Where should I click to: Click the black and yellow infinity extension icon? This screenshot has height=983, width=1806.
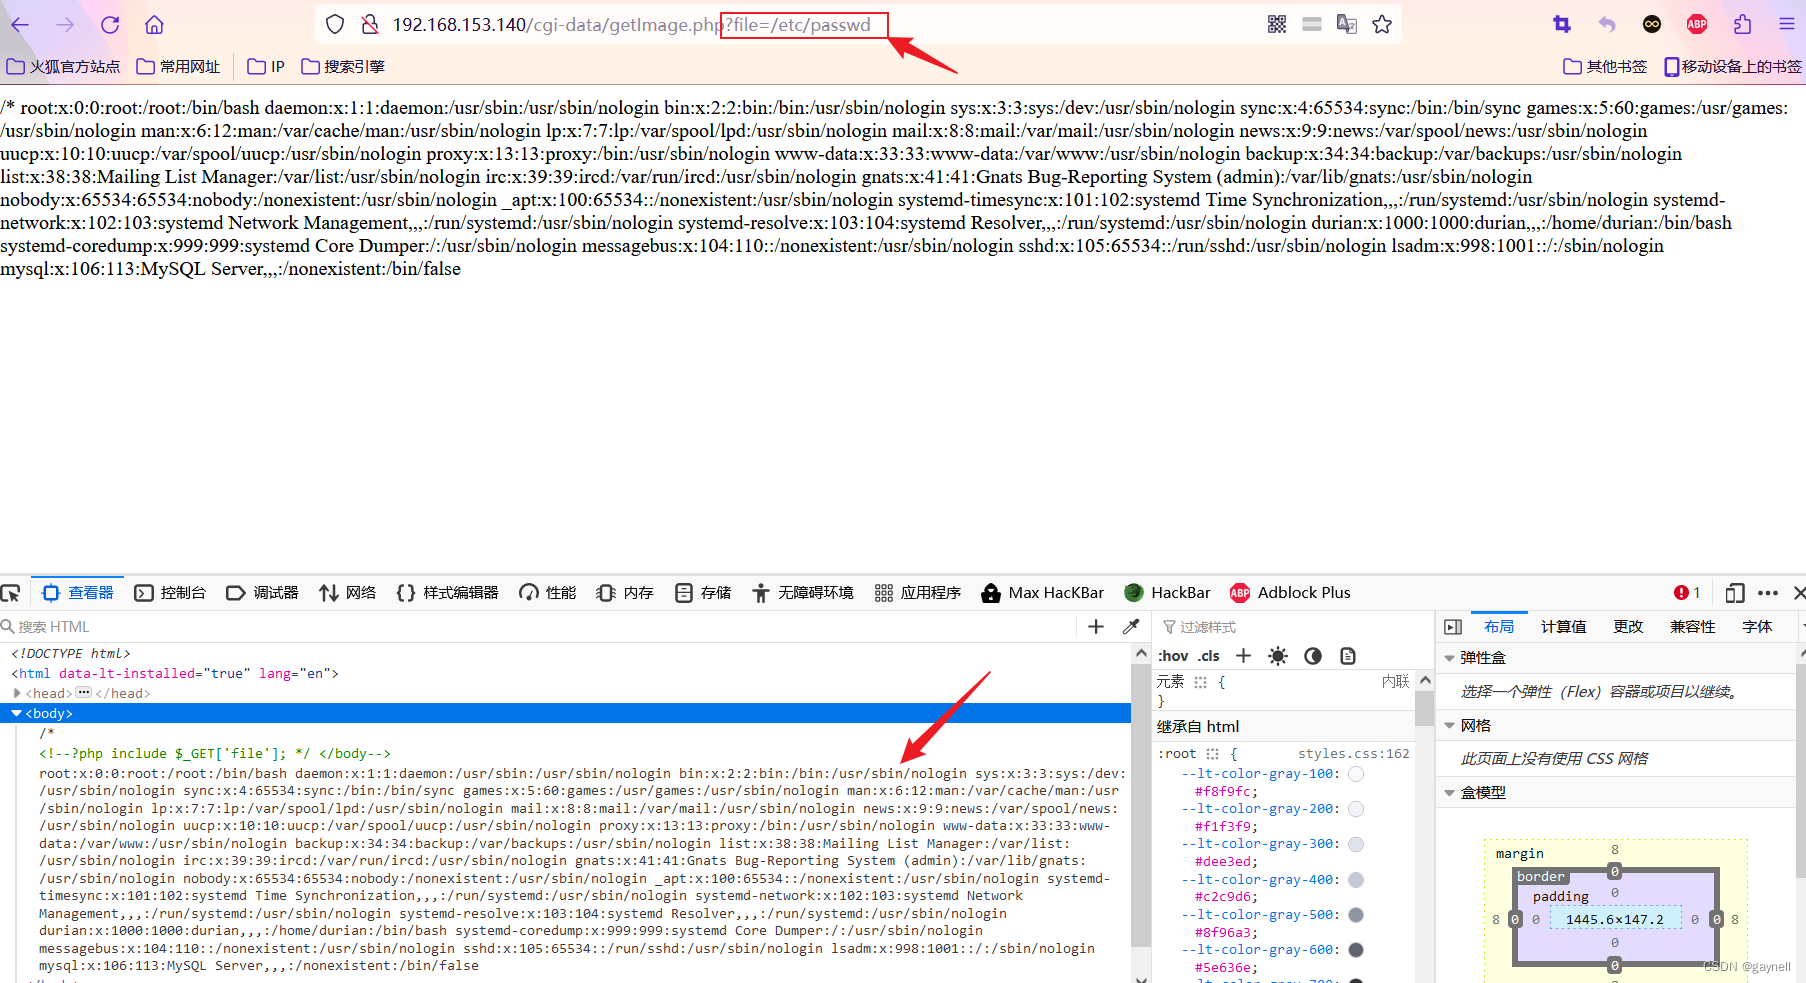pyautogui.click(x=1652, y=24)
